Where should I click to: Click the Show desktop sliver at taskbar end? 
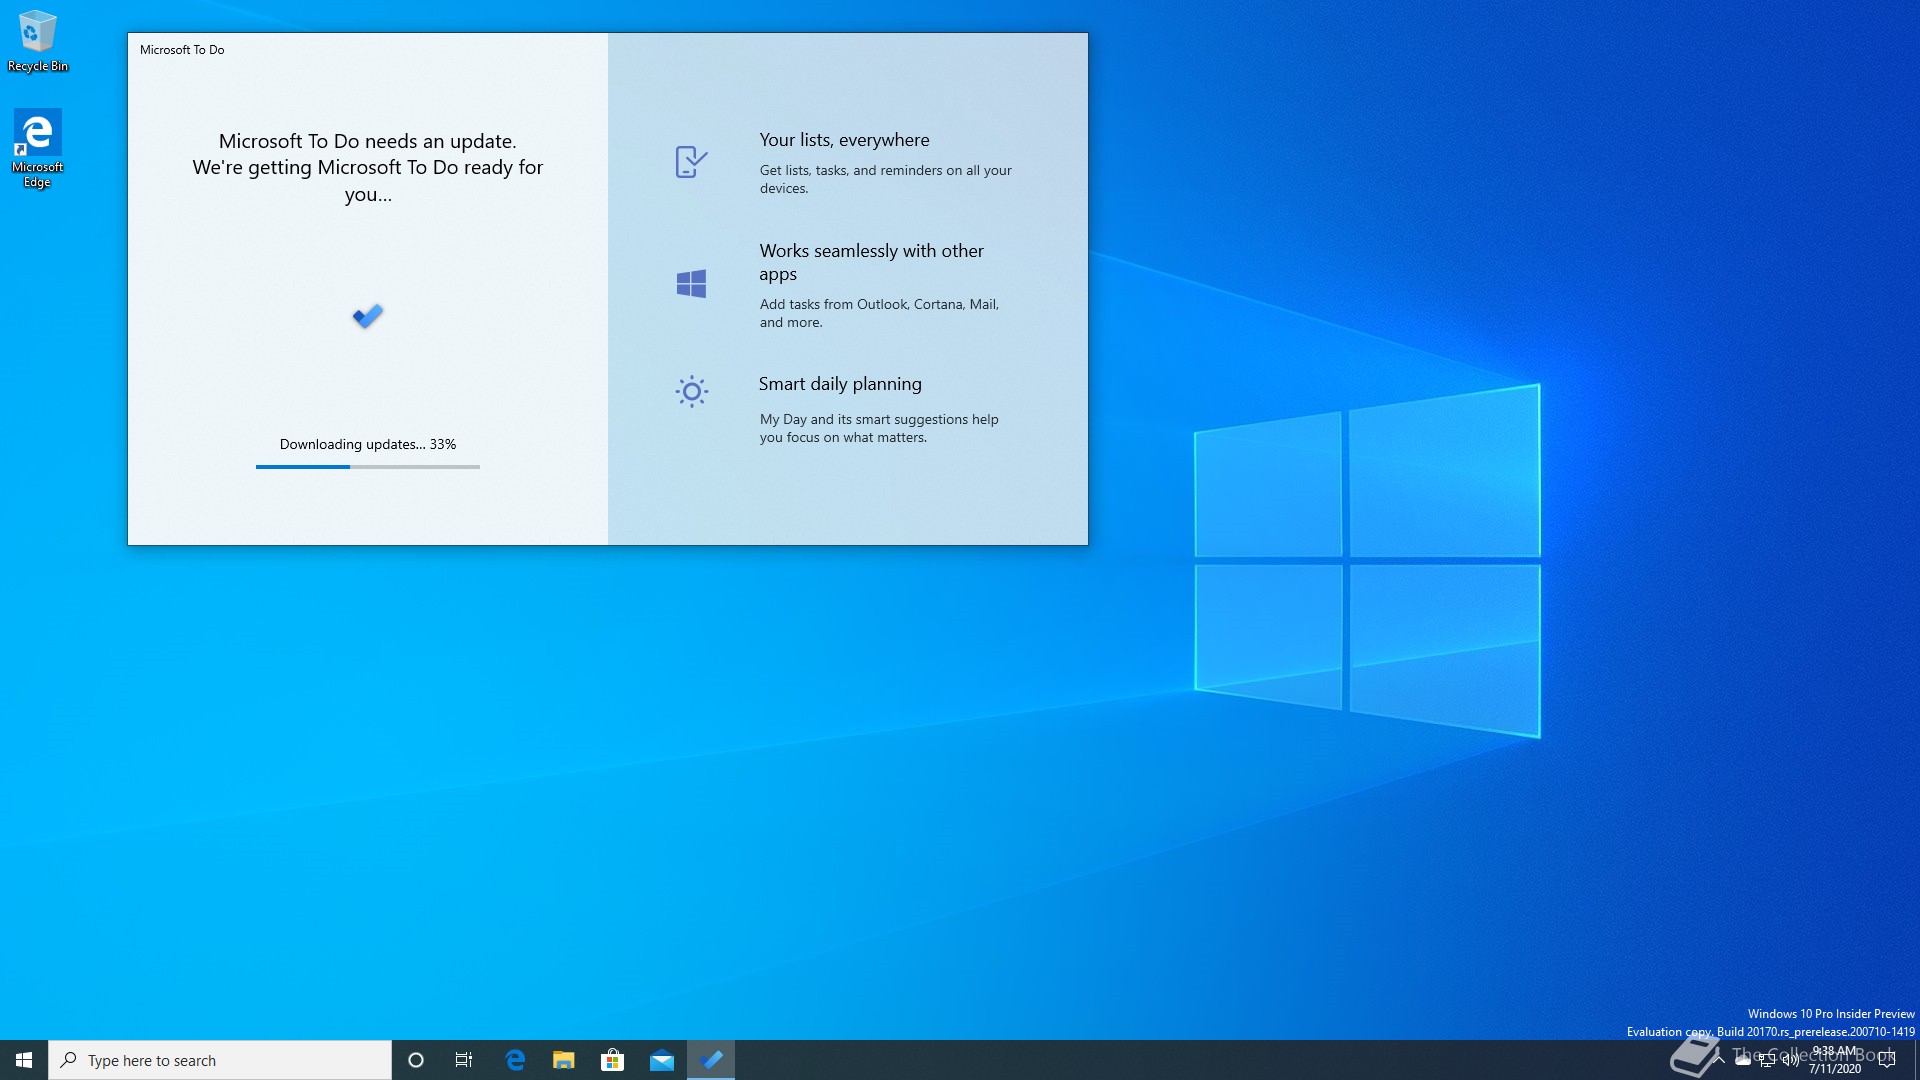click(x=1917, y=1060)
